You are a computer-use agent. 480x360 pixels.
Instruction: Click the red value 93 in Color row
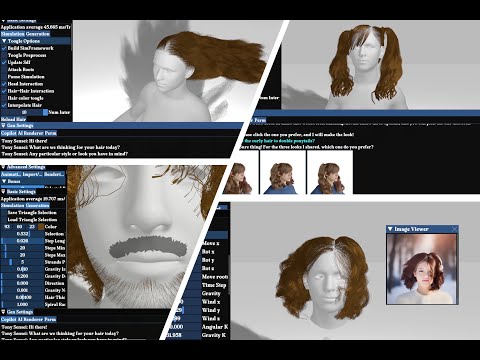pos(7,227)
